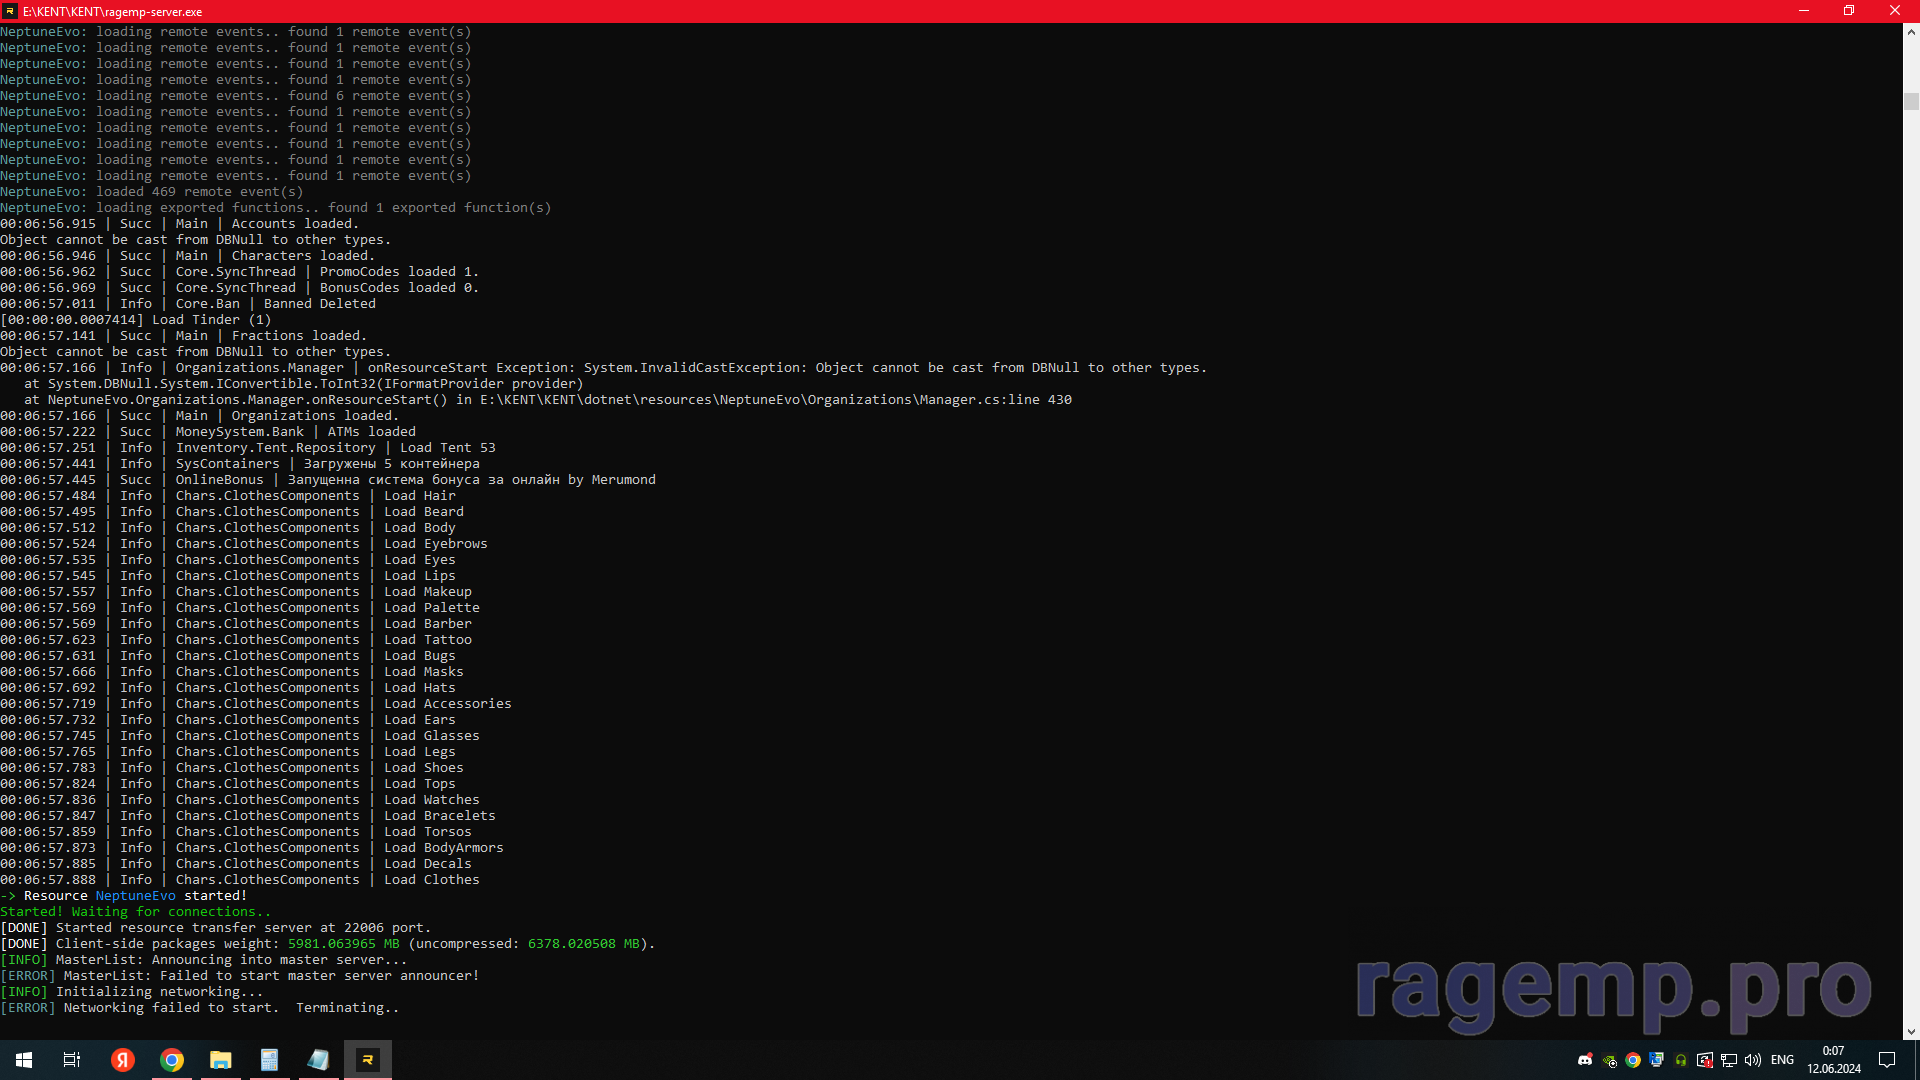Open the NVIDIA tray icon
This screenshot has width=1920, height=1080.
pyautogui.click(x=1609, y=1060)
